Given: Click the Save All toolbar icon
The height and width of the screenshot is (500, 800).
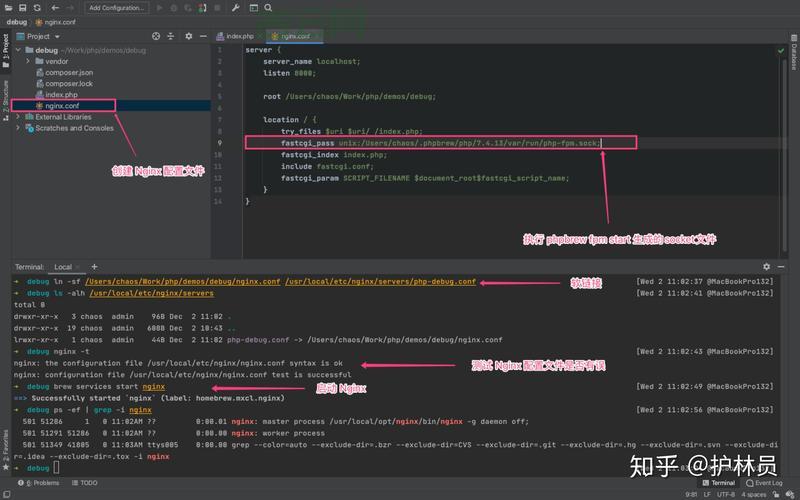Looking at the screenshot, I should tap(20, 7).
